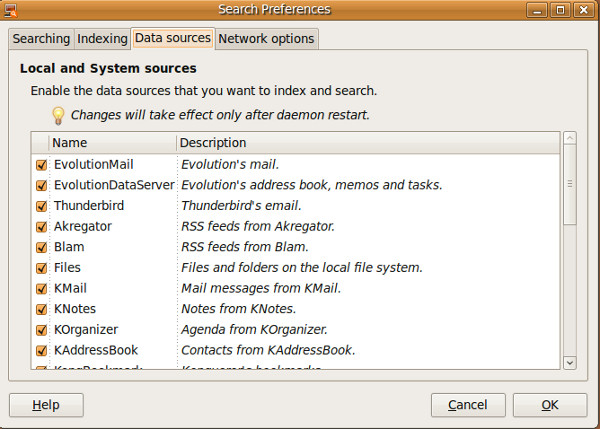
Task: Select the KAddressBook row name
Action: click(96, 351)
